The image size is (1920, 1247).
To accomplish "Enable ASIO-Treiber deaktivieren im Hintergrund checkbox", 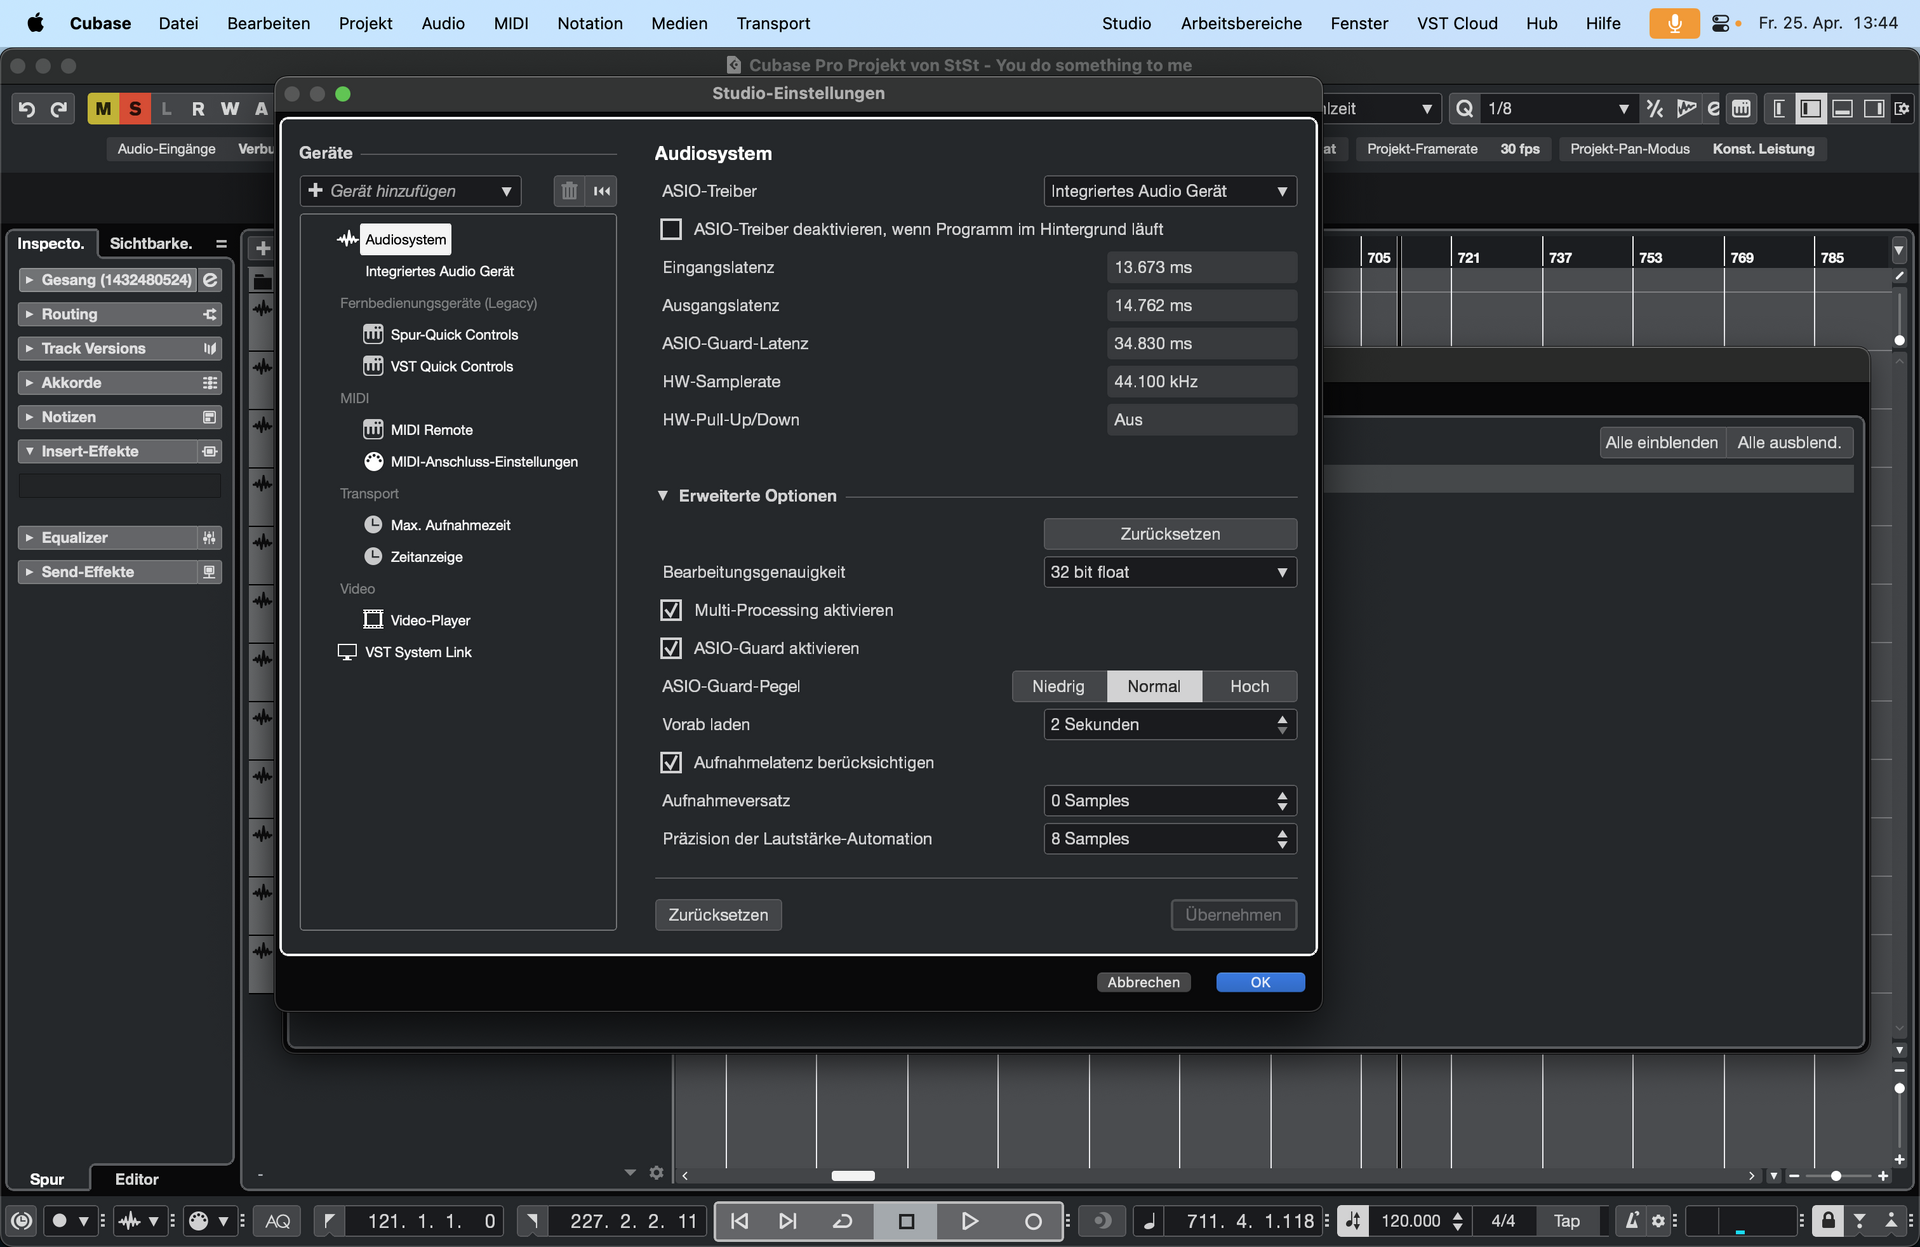I will pos(671,230).
